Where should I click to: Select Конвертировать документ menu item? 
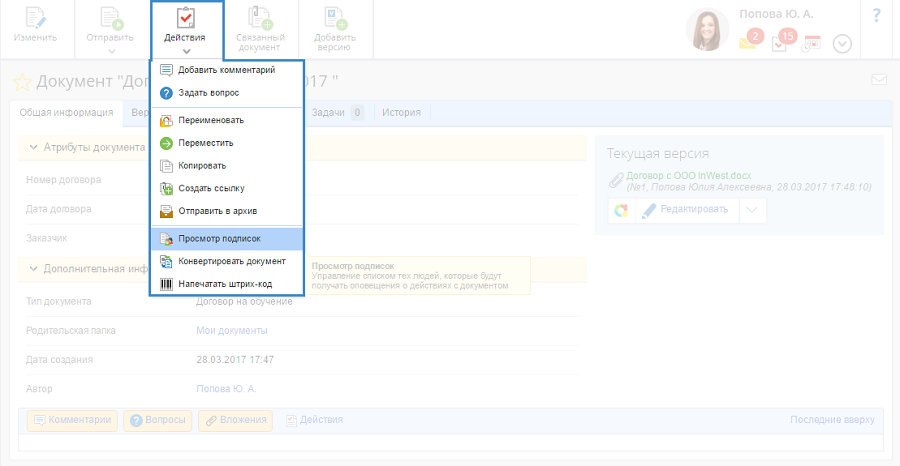227,261
